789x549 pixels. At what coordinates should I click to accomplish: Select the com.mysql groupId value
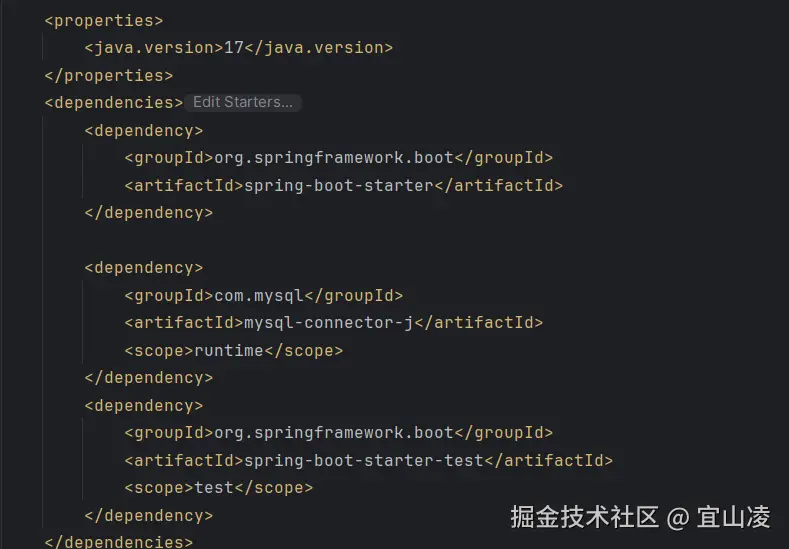[x=259, y=295]
